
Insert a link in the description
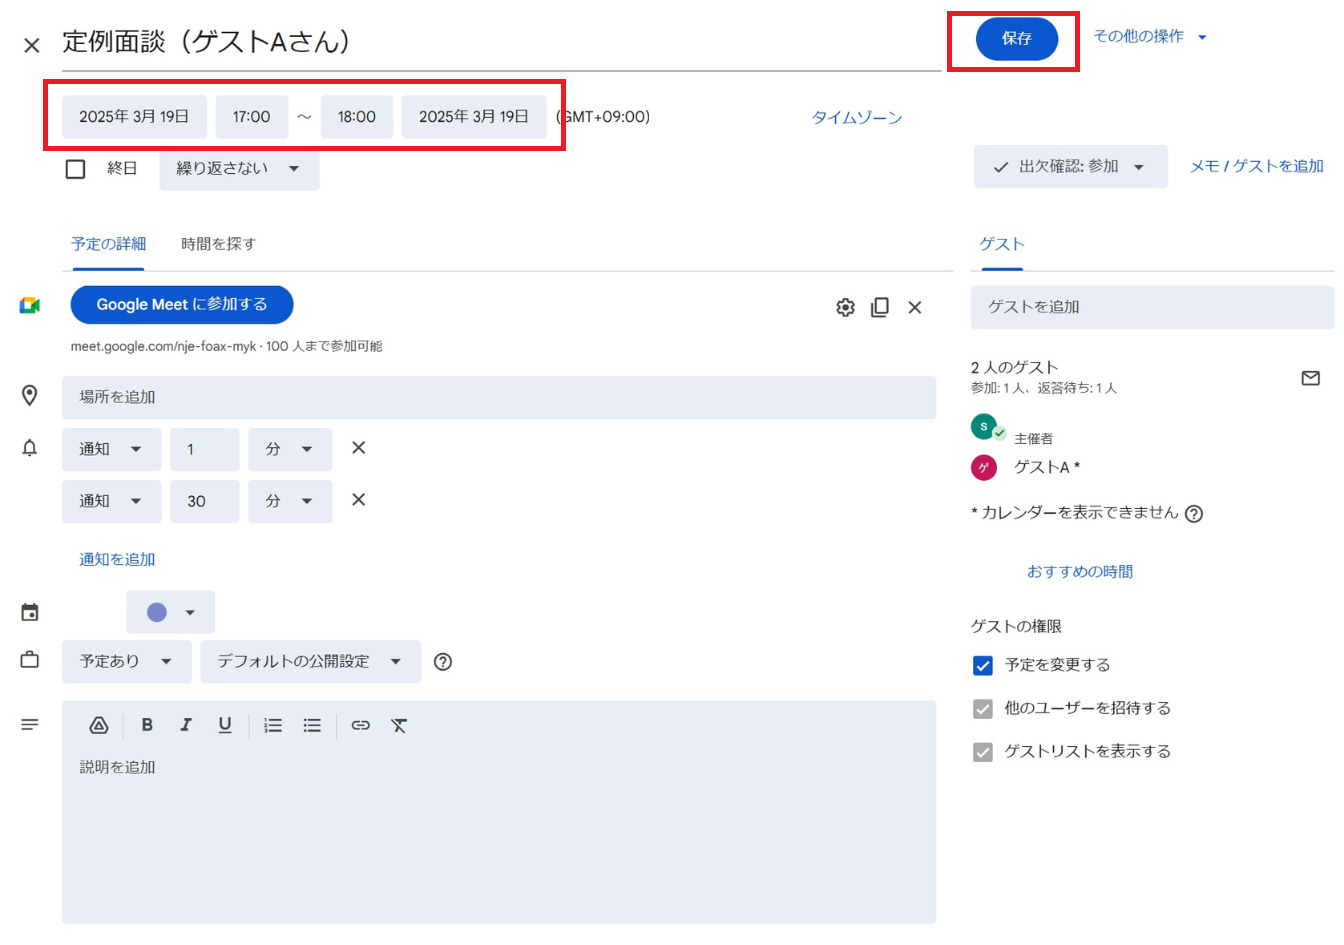(x=360, y=726)
